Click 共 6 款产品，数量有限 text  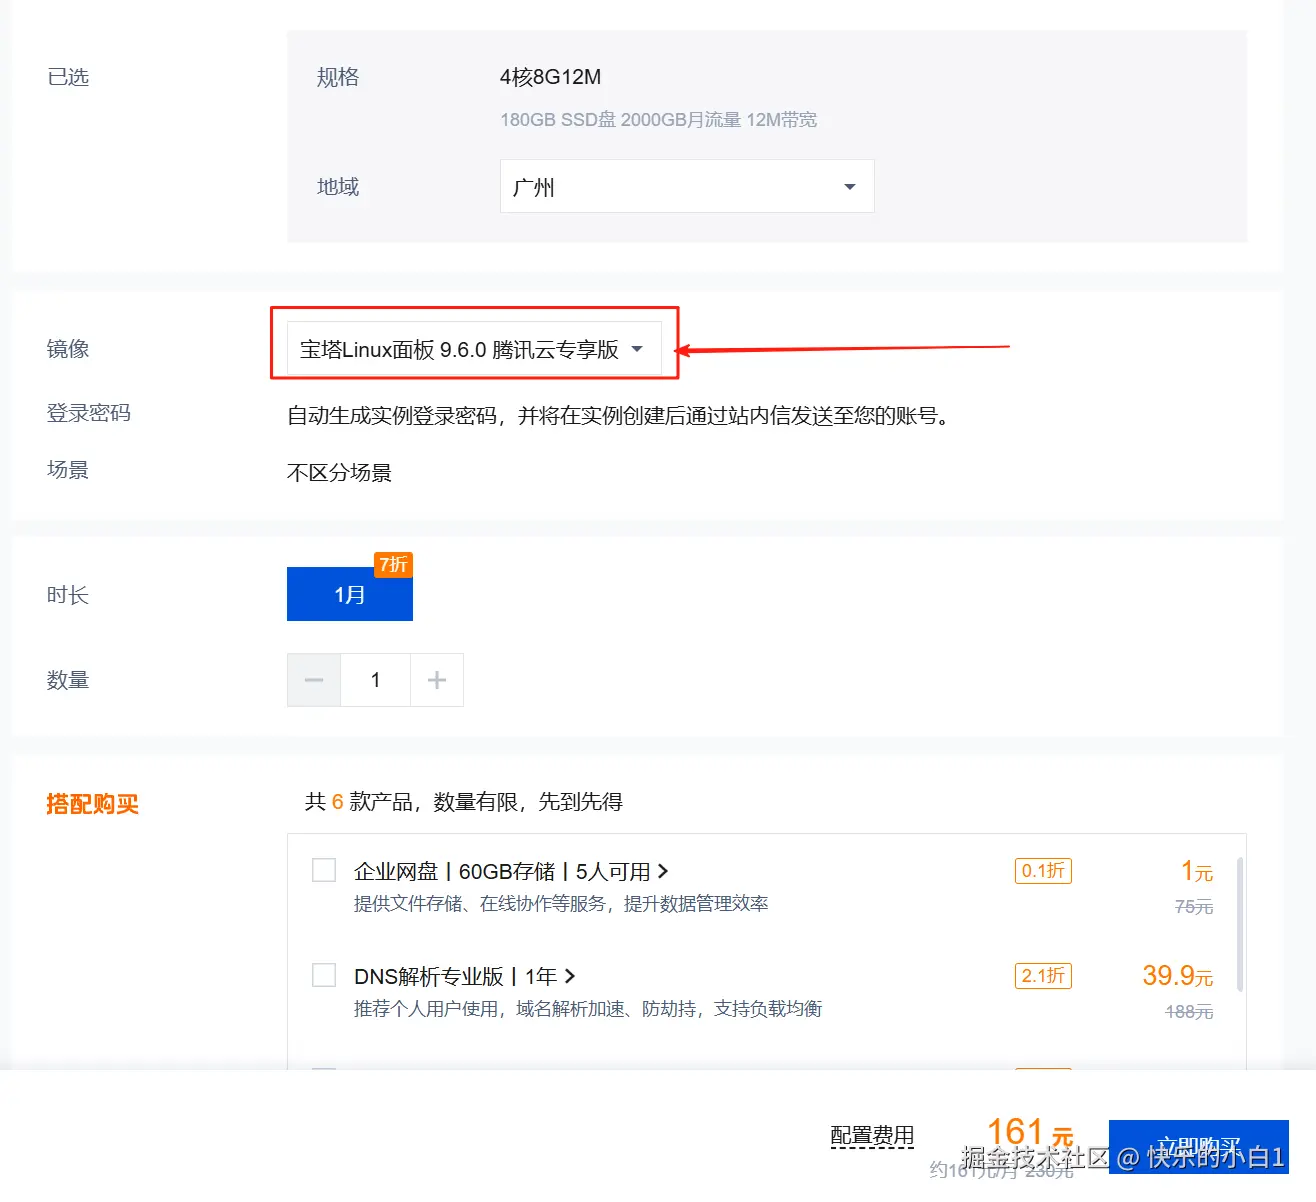click(464, 802)
